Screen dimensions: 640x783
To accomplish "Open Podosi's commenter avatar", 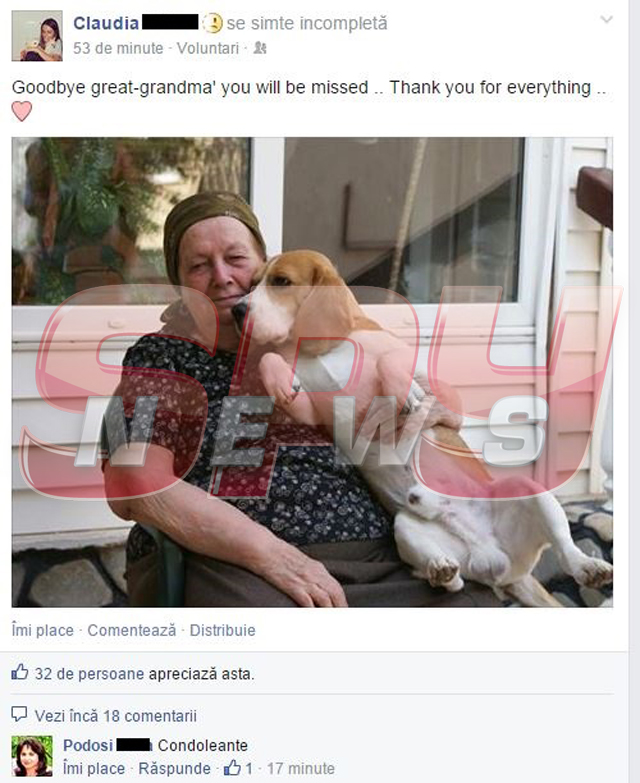I will pos(32,756).
